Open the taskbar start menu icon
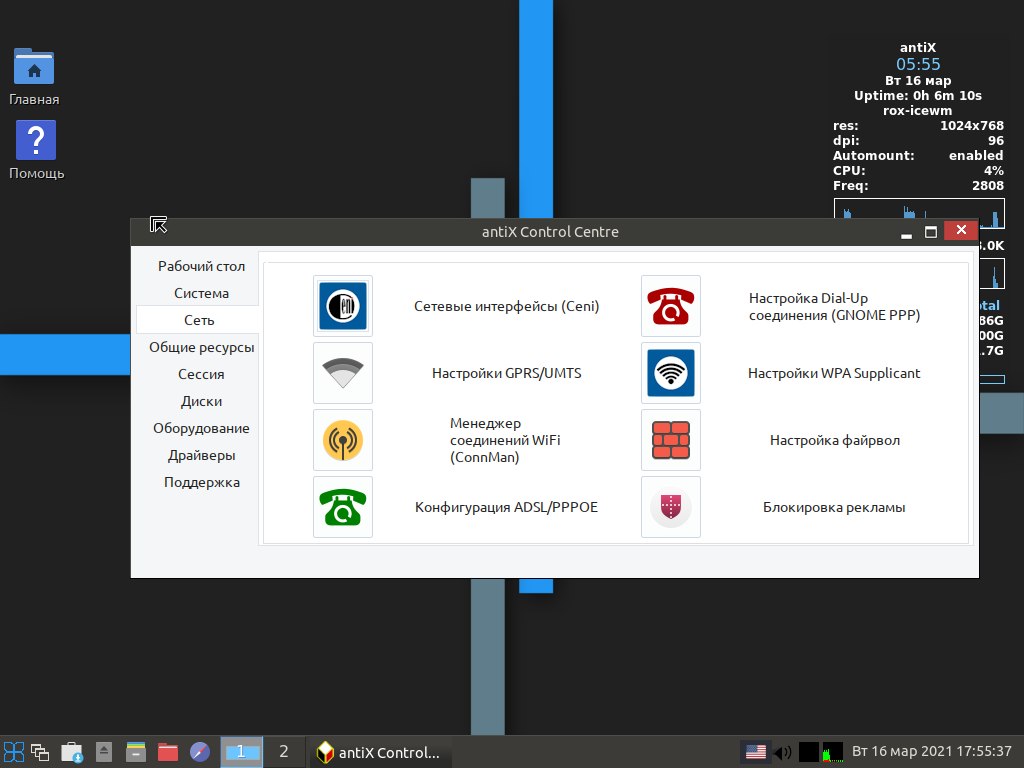The image size is (1024, 768). click(x=14, y=752)
